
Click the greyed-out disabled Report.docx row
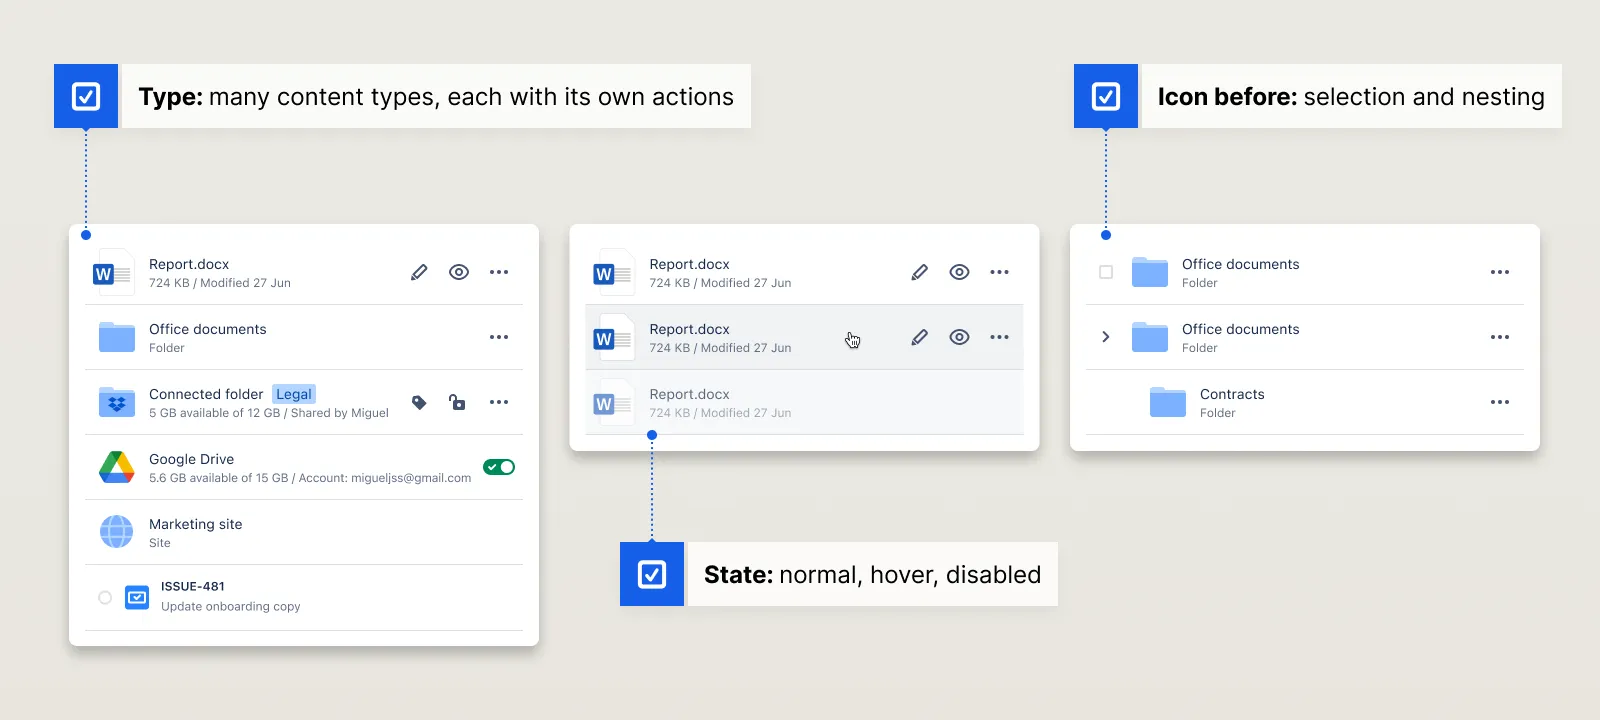click(804, 402)
